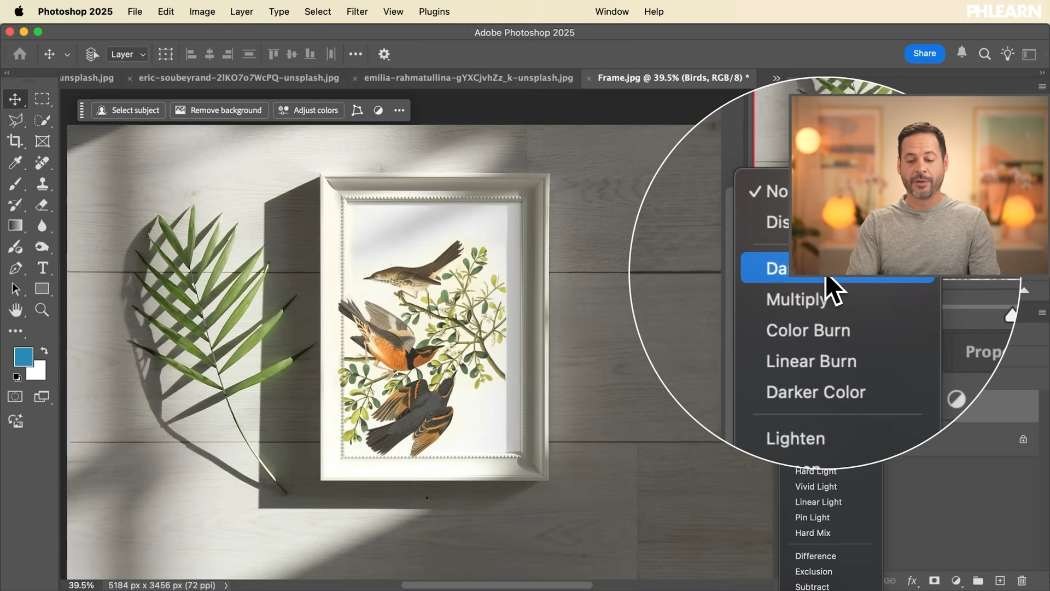Click the create new layer plus icon
Image resolution: width=1050 pixels, height=591 pixels.
pyautogui.click(x=1000, y=580)
